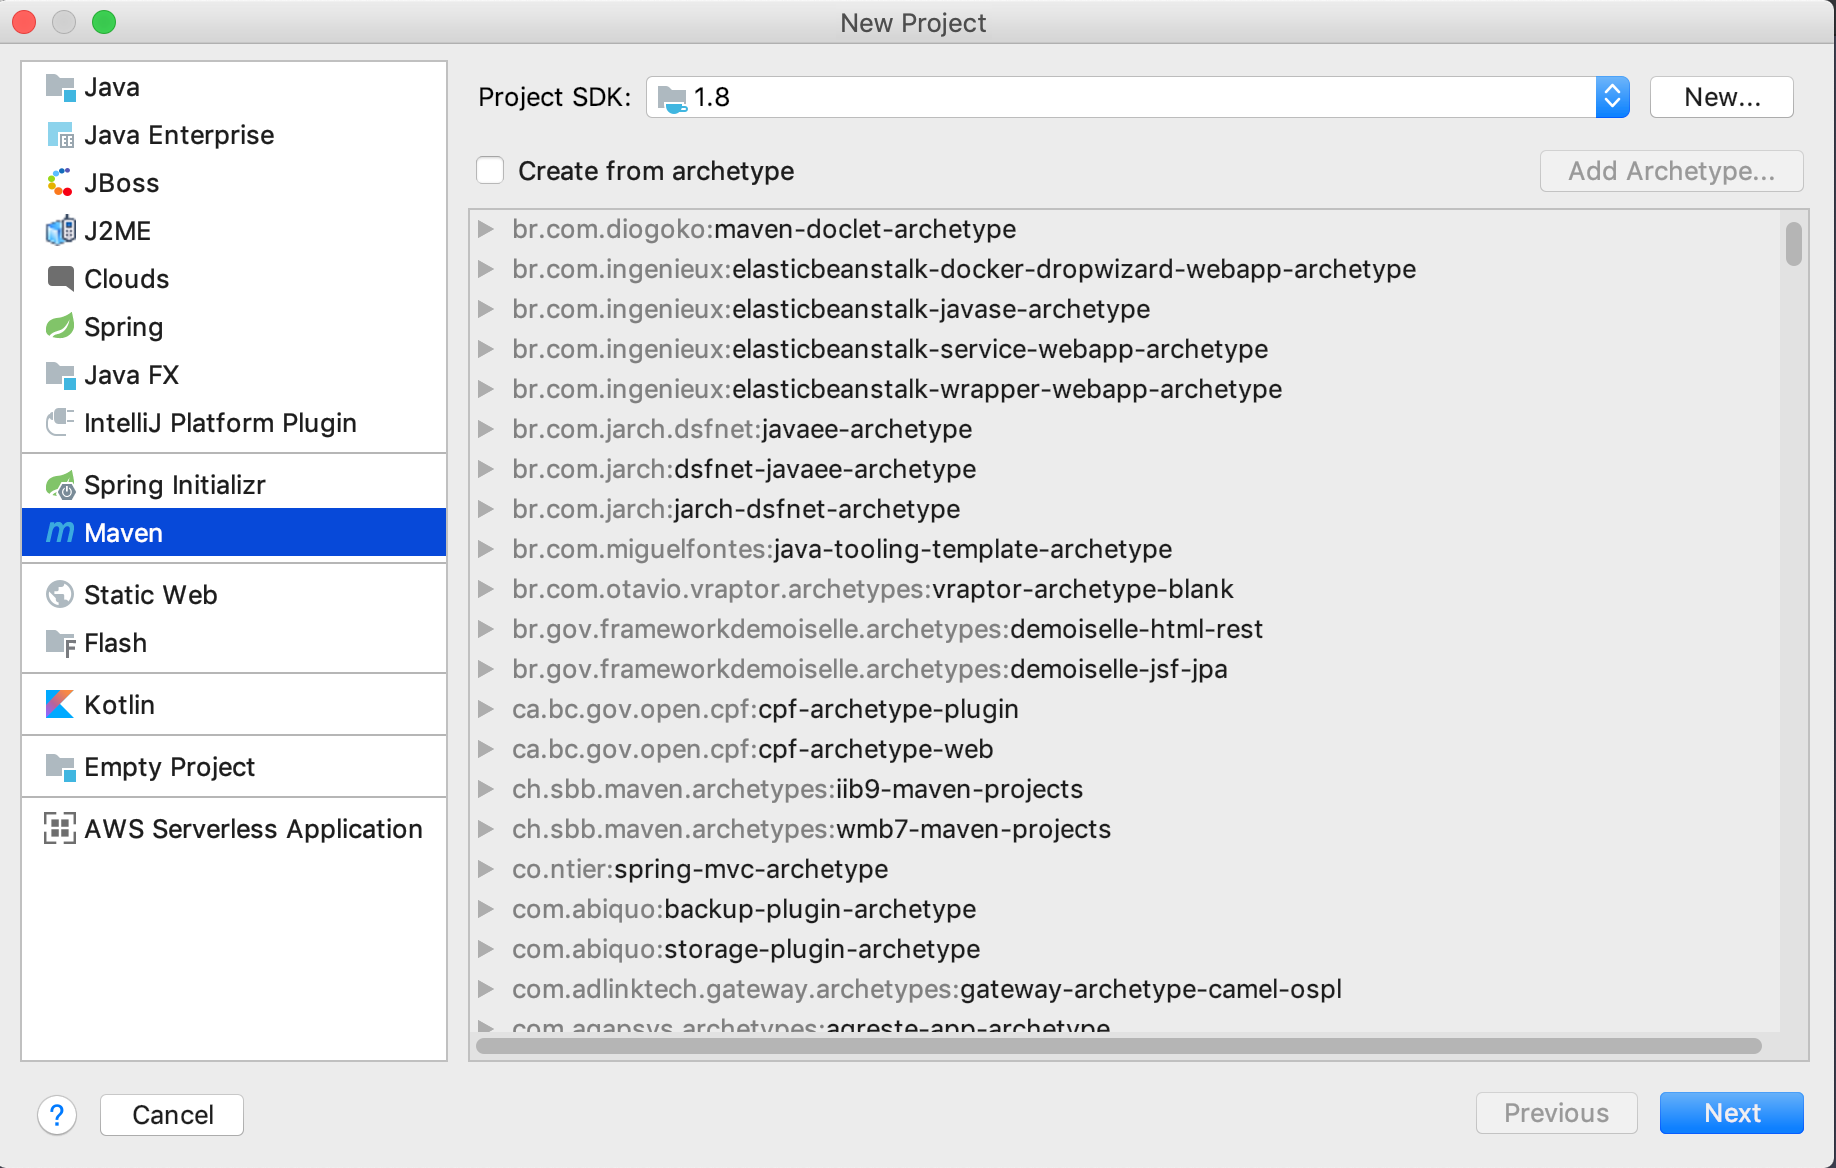Viewport: 1836px width, 1168px height.
Task: Click the New... SDK button
Action: tap(1722, 97)
